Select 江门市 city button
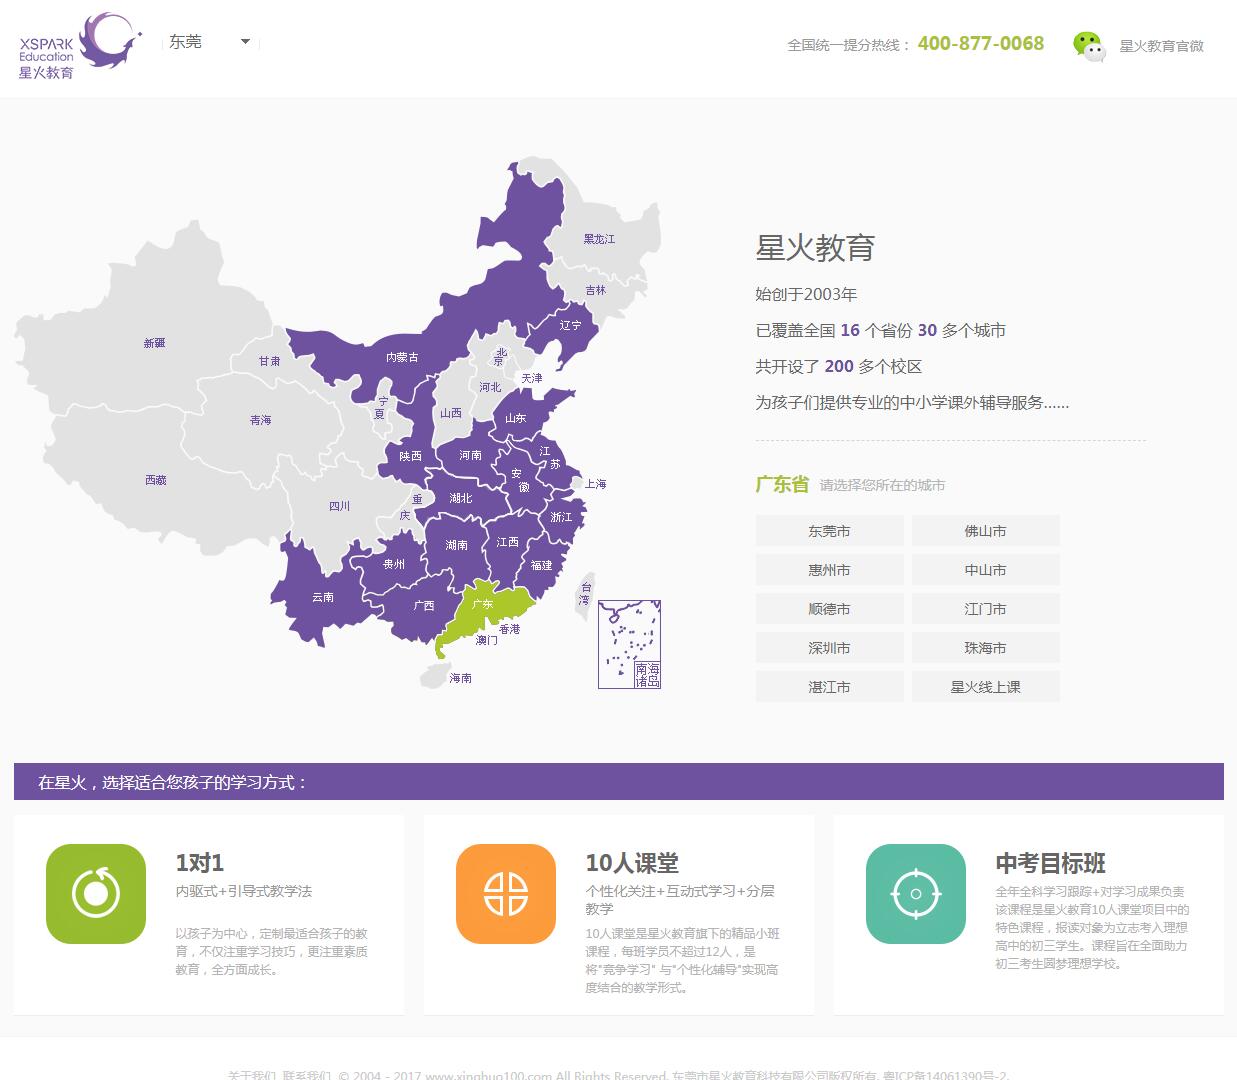The height and width of the screenshot is (1080, 1237). pyautogui.click(x=985, y=609)
